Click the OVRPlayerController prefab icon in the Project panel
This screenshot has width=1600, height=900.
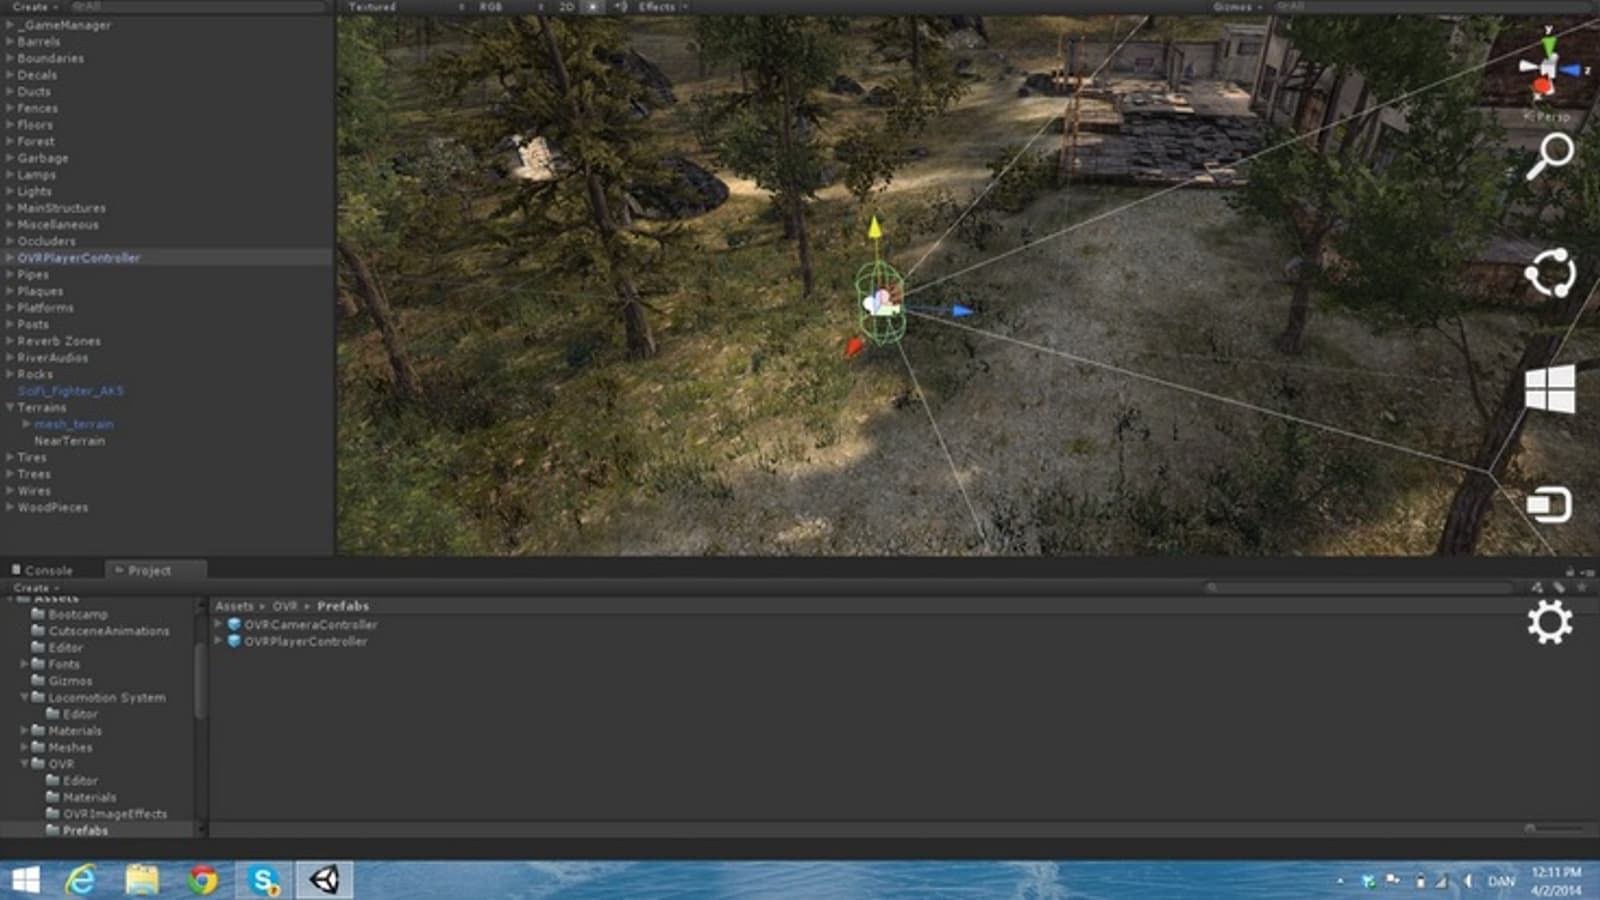(x=234, y=641)
